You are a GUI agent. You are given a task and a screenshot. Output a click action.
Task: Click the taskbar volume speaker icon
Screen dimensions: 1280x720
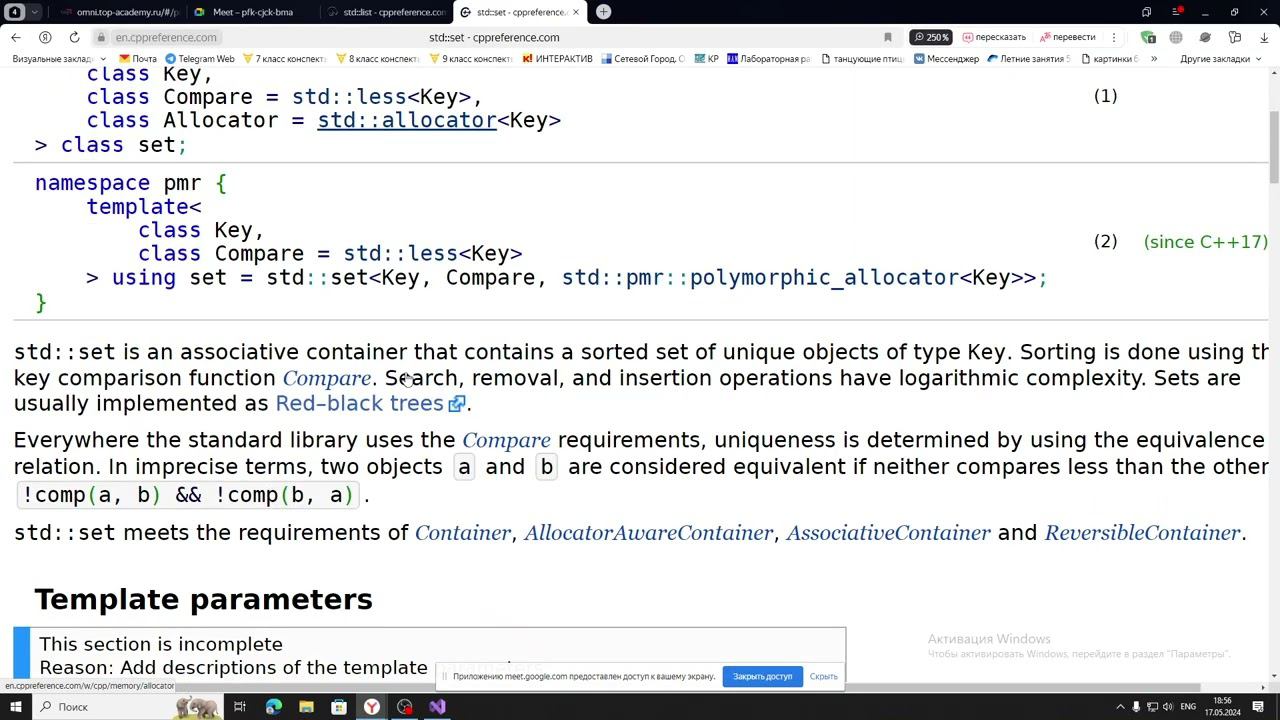pos(1167,707)
